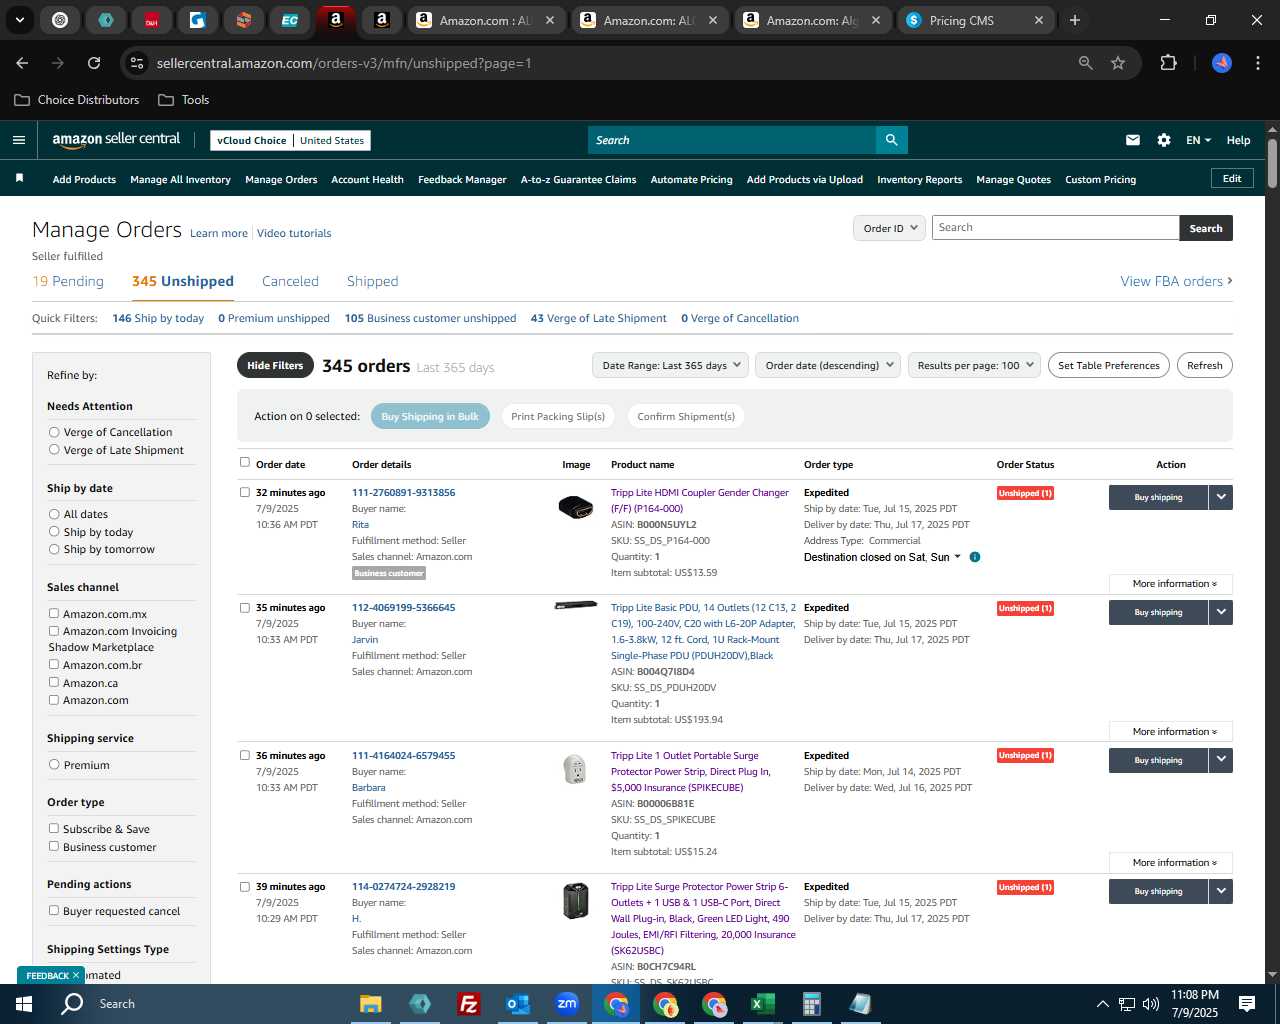Open the Seller Central hamburger menu
This screenshot has width=1280, height=1024.
click(x=19, y=140)
